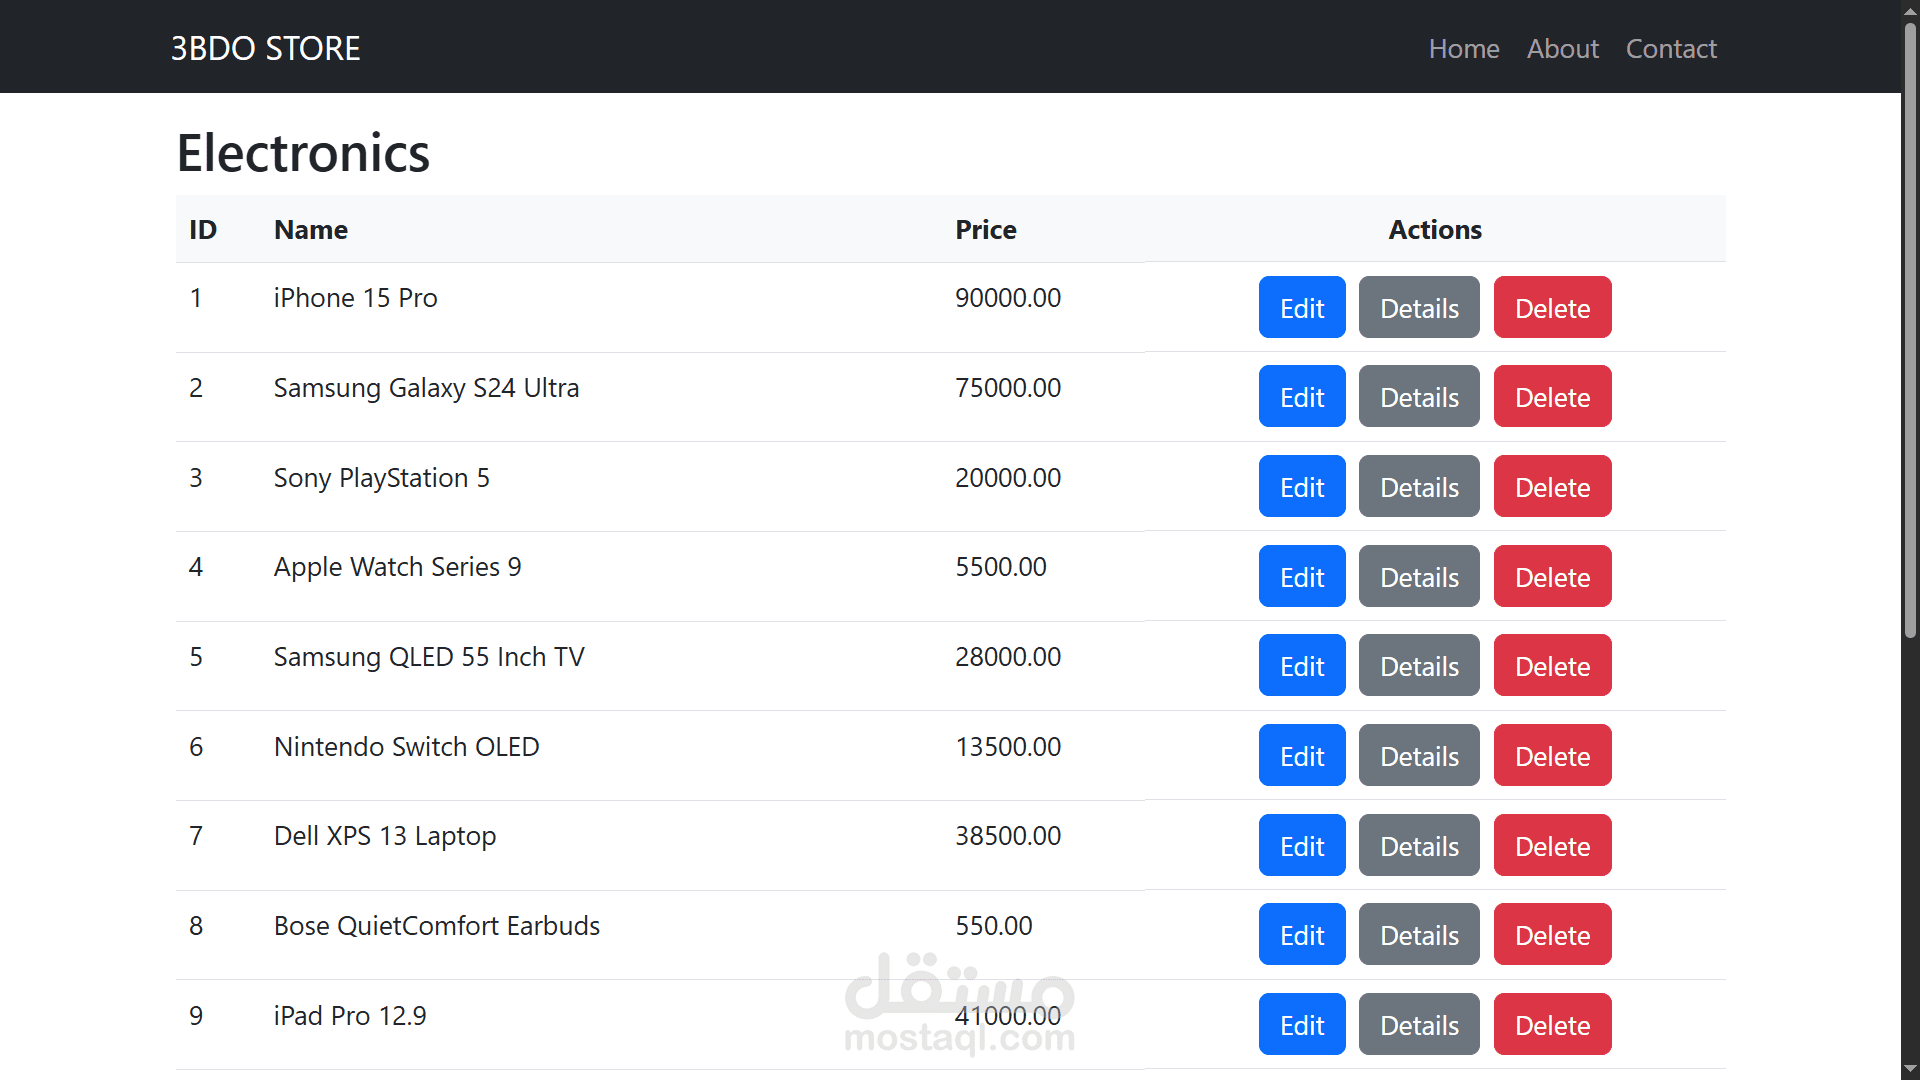Click the Samsung QLED 55 Inch TV name
This screenshot has width=1920, height=1080.
pyautogui.click(x=429, y=657)
